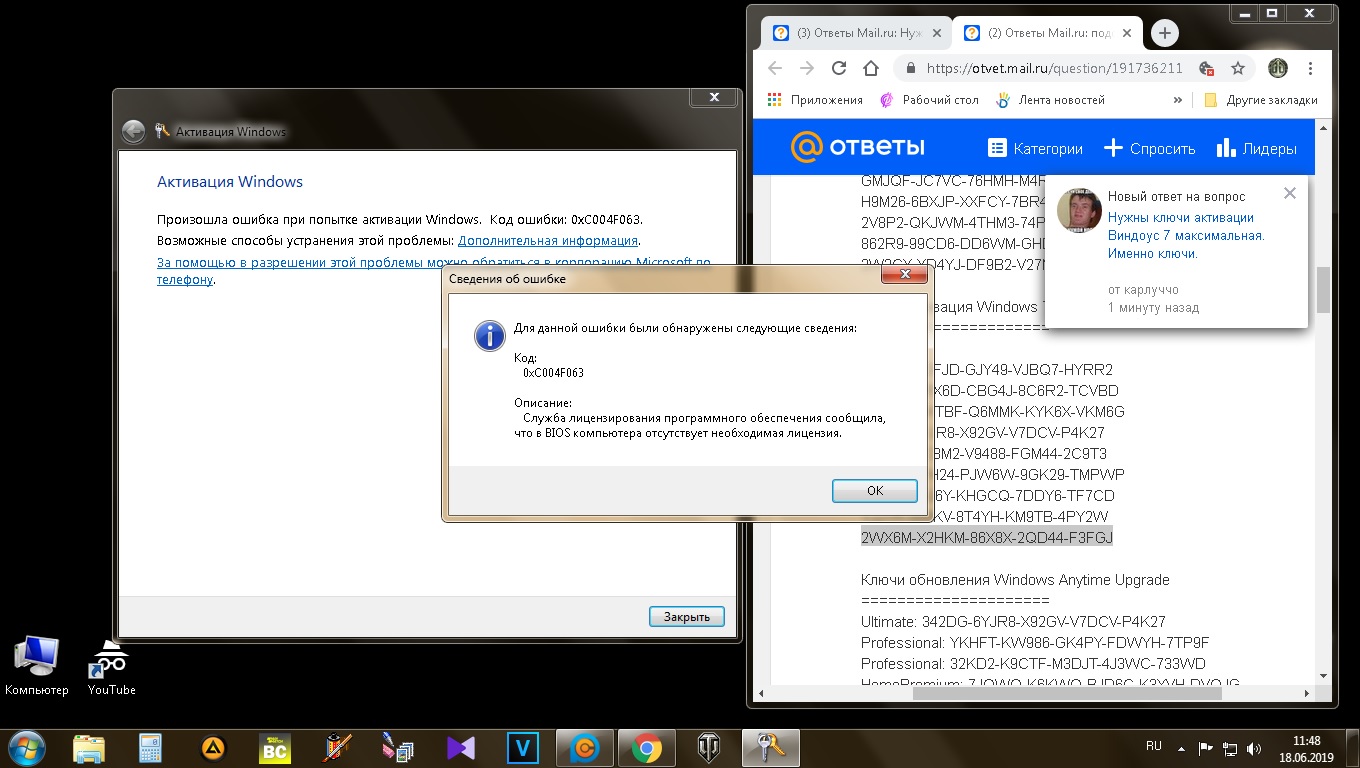Open the Лидеры section

[x=1256, y=148]
